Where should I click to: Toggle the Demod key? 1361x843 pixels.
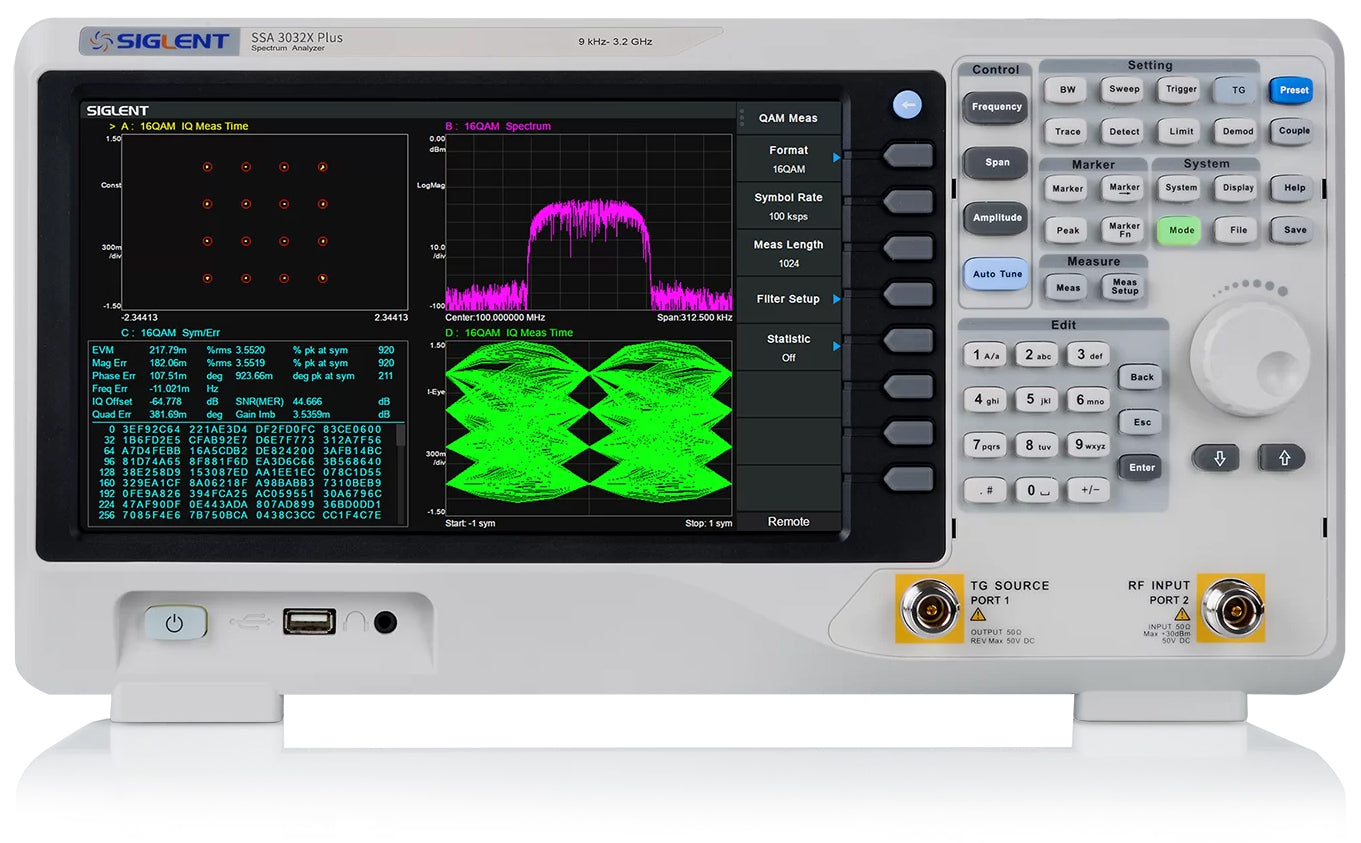pos(1235,131)
